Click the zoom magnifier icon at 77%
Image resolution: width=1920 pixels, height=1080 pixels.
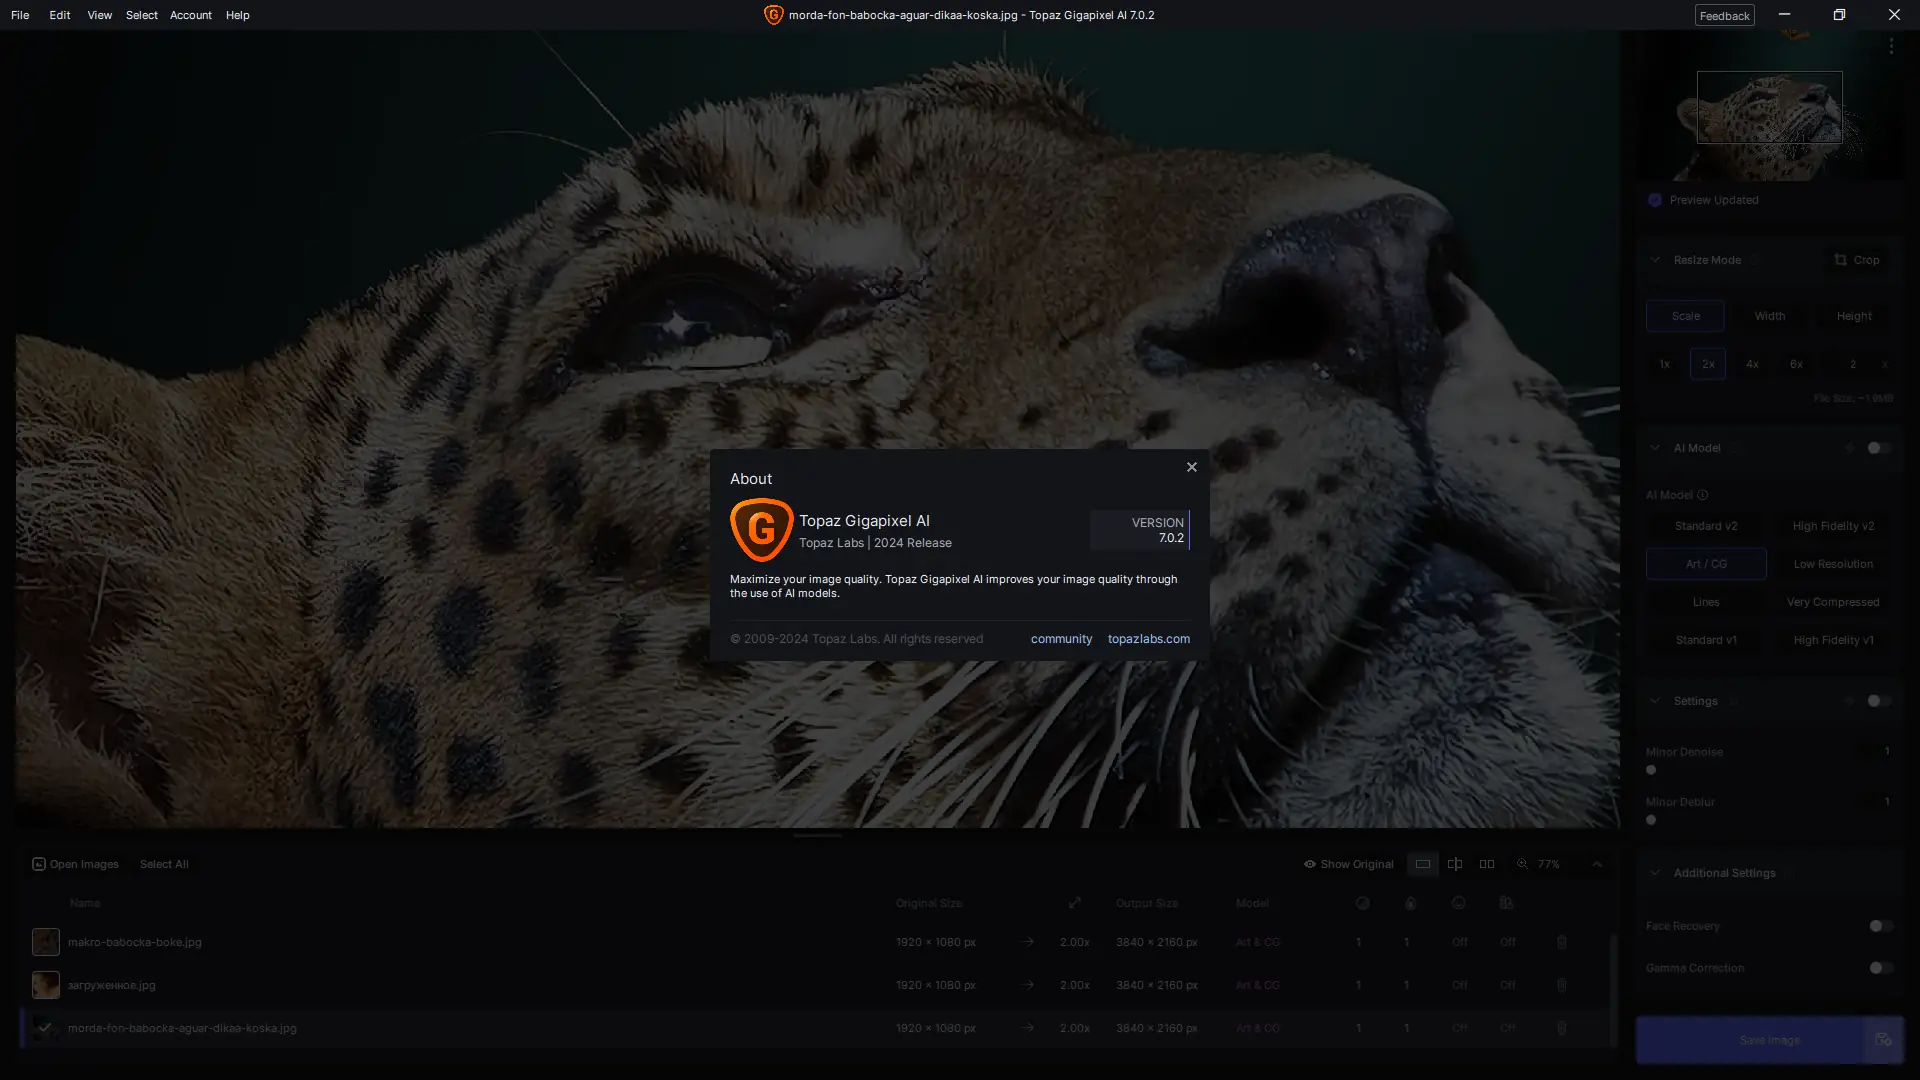coord(1522,864)
